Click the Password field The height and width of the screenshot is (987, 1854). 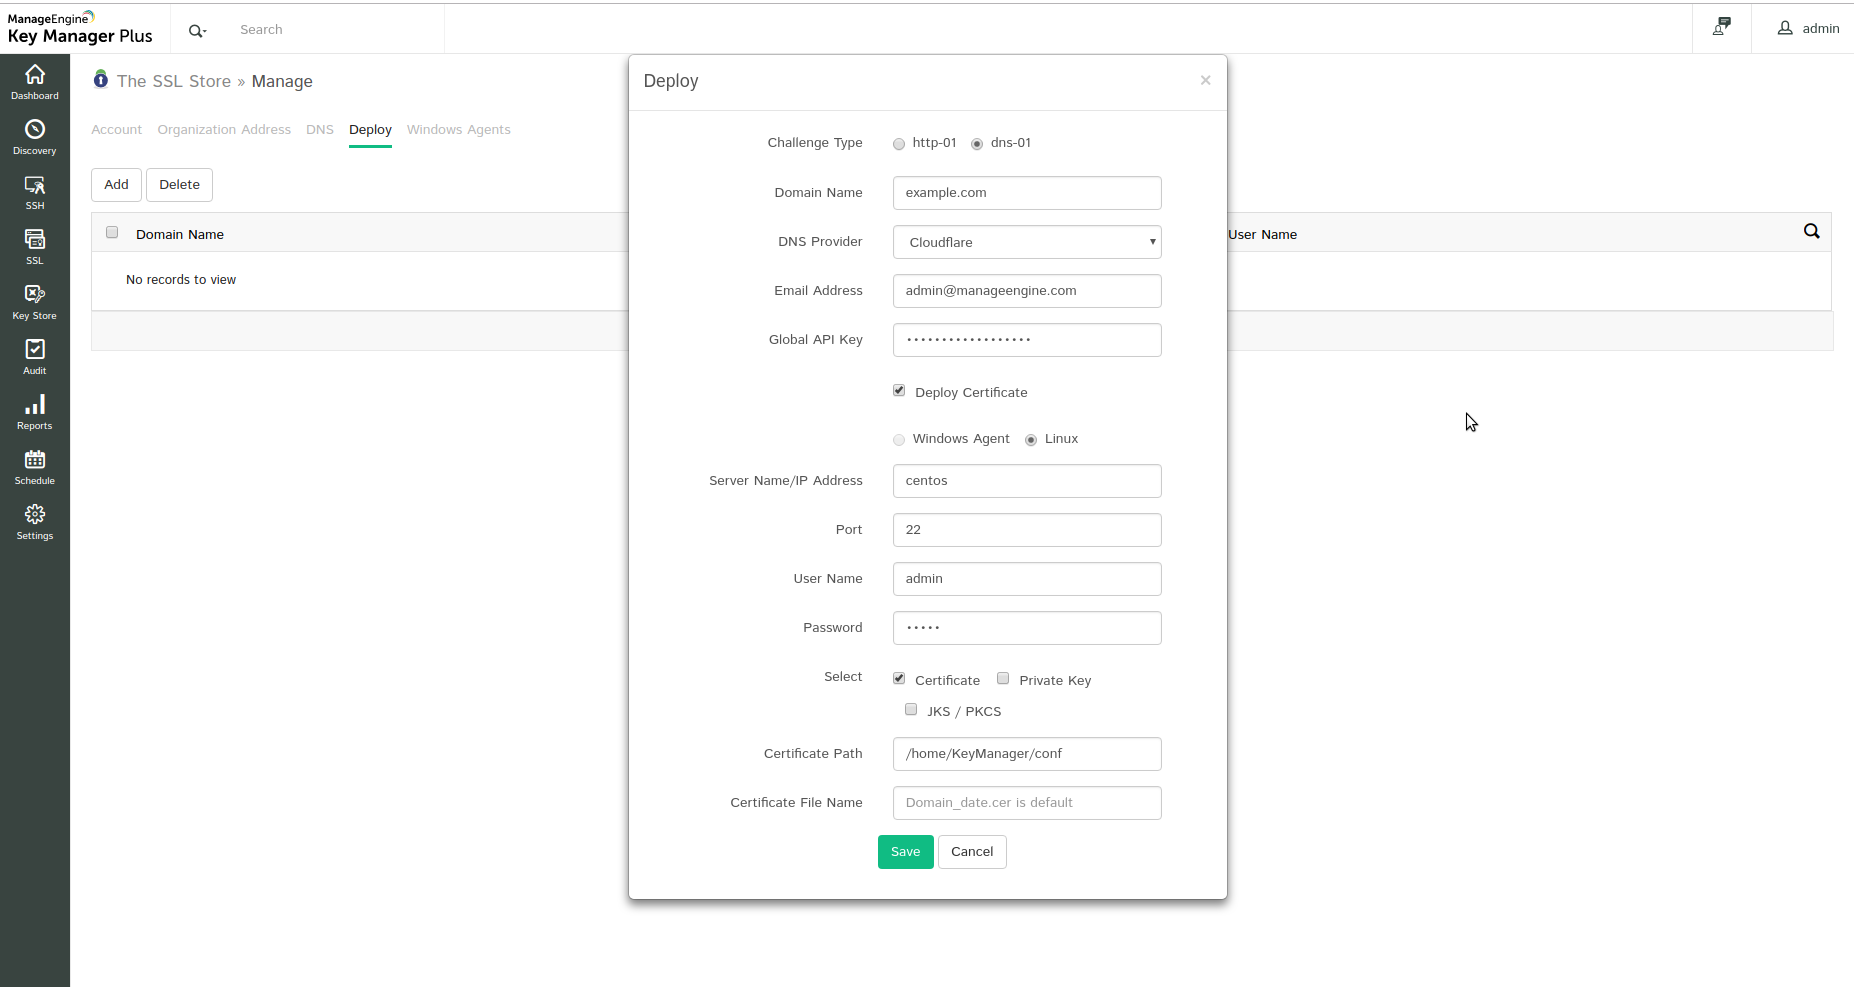pos(1027,628)
